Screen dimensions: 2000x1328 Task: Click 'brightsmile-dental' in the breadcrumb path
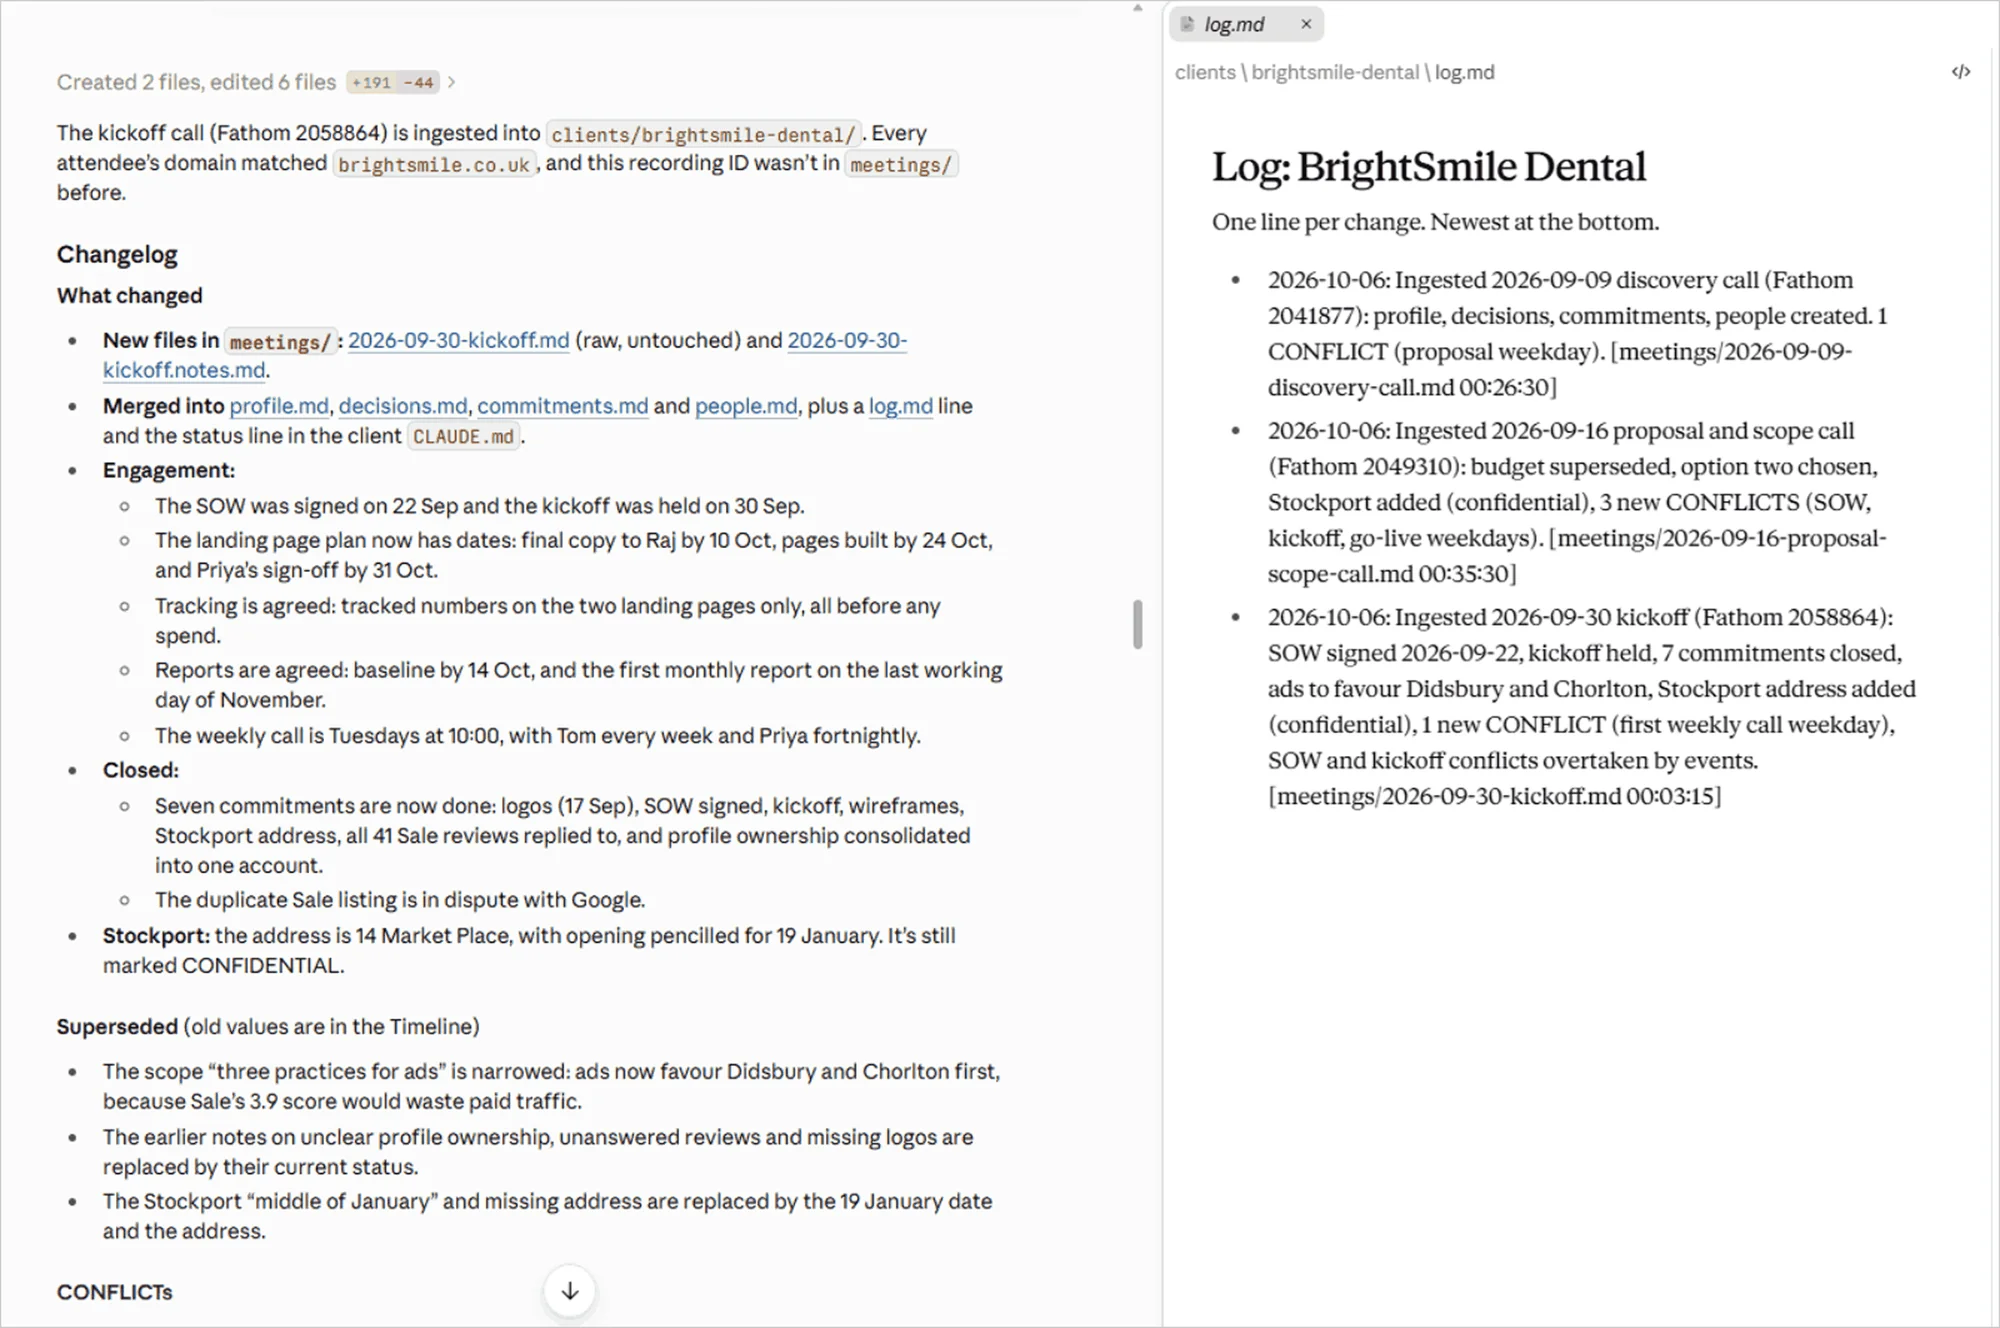point(1335,72)
